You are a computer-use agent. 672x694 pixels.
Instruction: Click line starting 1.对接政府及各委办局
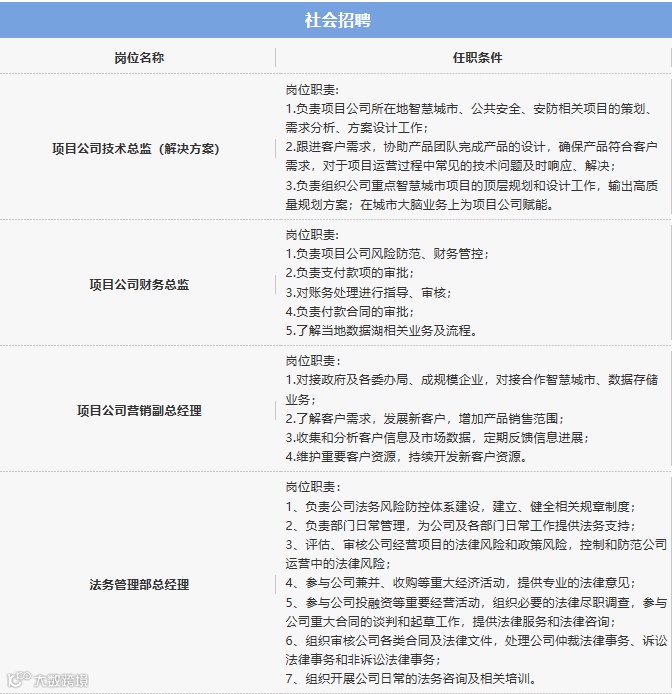tap(472, 380)
